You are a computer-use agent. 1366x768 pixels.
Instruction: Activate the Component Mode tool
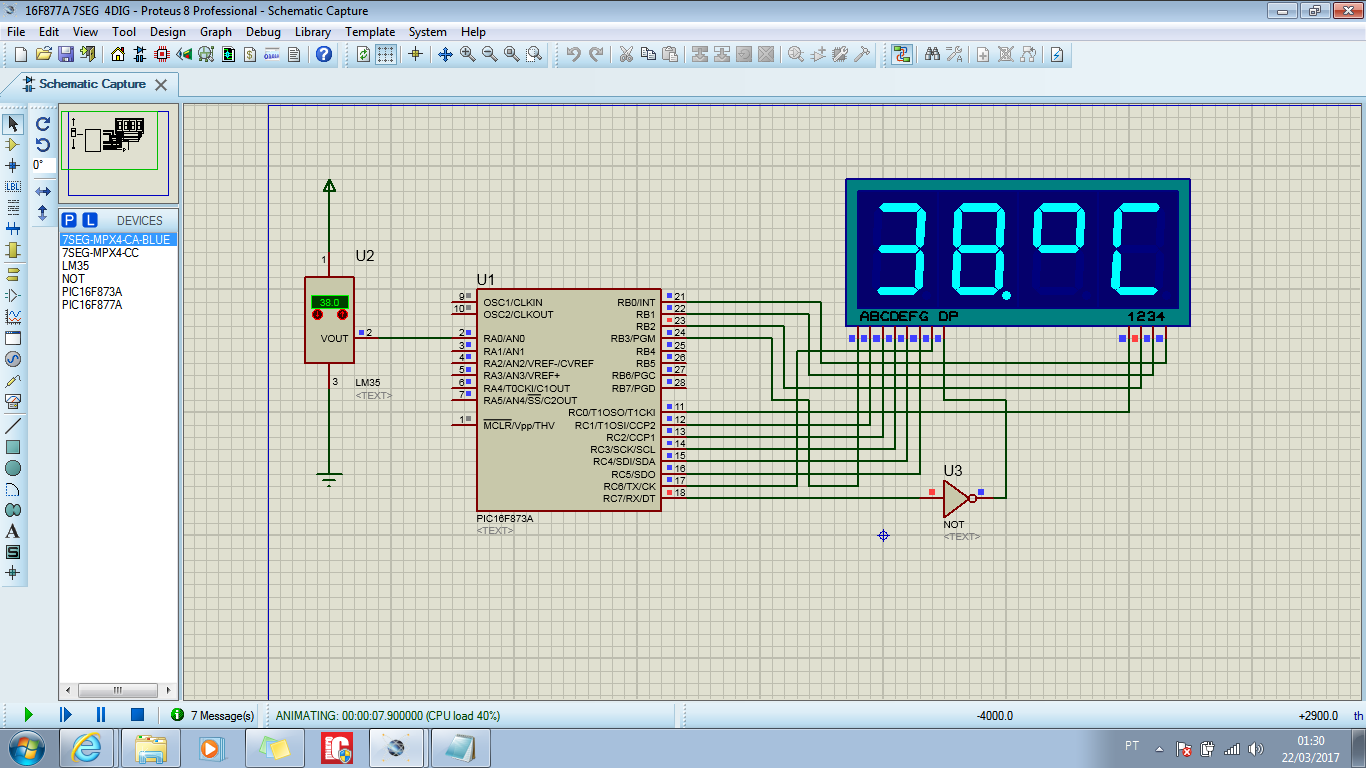click(13, 145)
